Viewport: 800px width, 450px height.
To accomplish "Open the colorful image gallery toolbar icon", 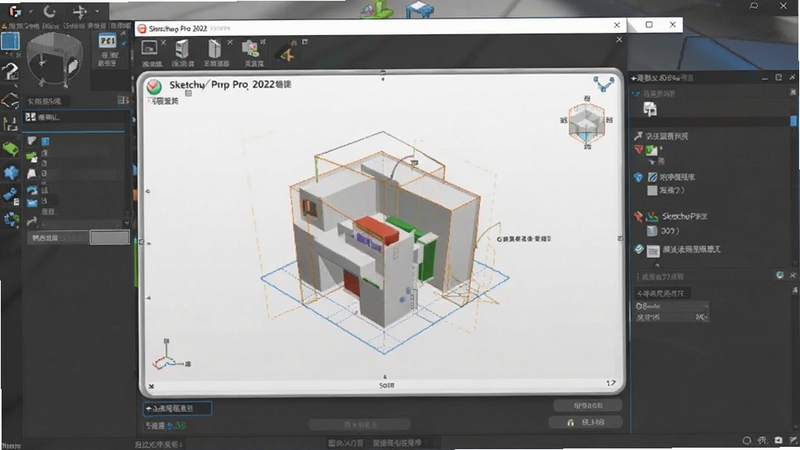I will coord(251,48).
